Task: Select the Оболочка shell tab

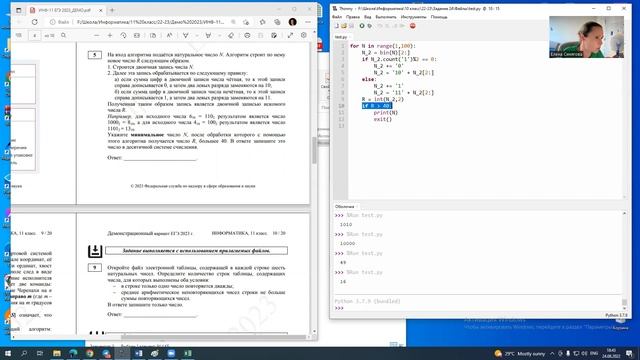Action: click(x=345, y=207)
